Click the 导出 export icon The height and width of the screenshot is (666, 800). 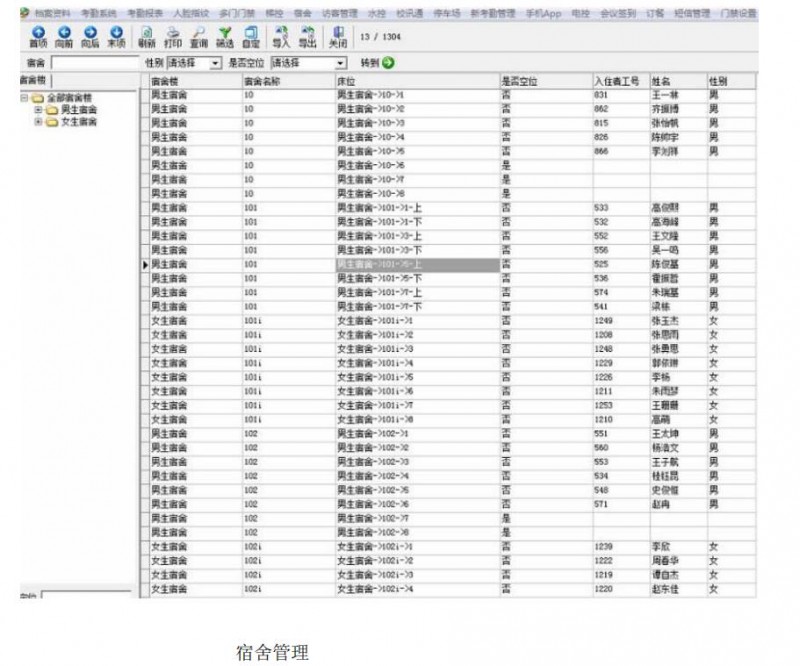click(x=306, y=37)
